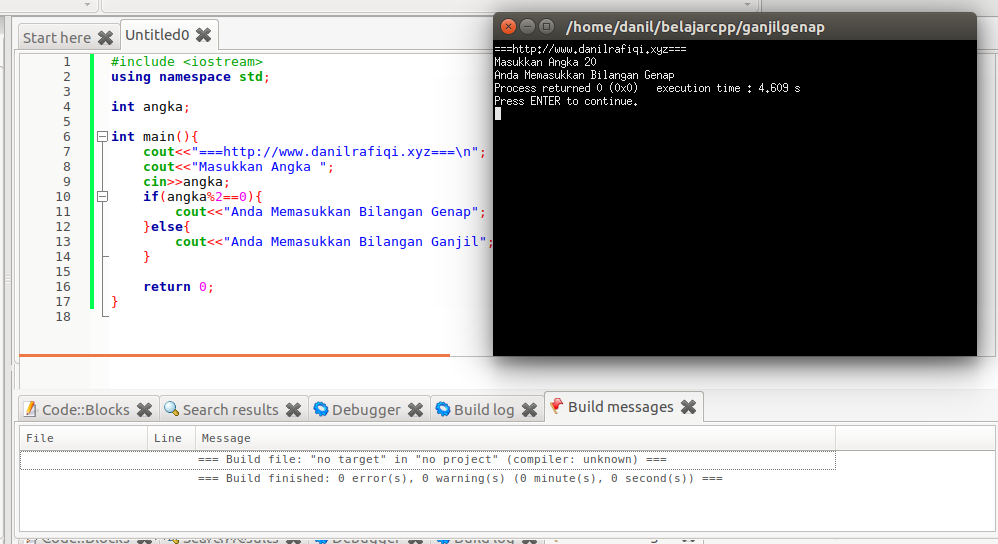
Task: Click the Build log gear icon
Action: pos(443,409)
